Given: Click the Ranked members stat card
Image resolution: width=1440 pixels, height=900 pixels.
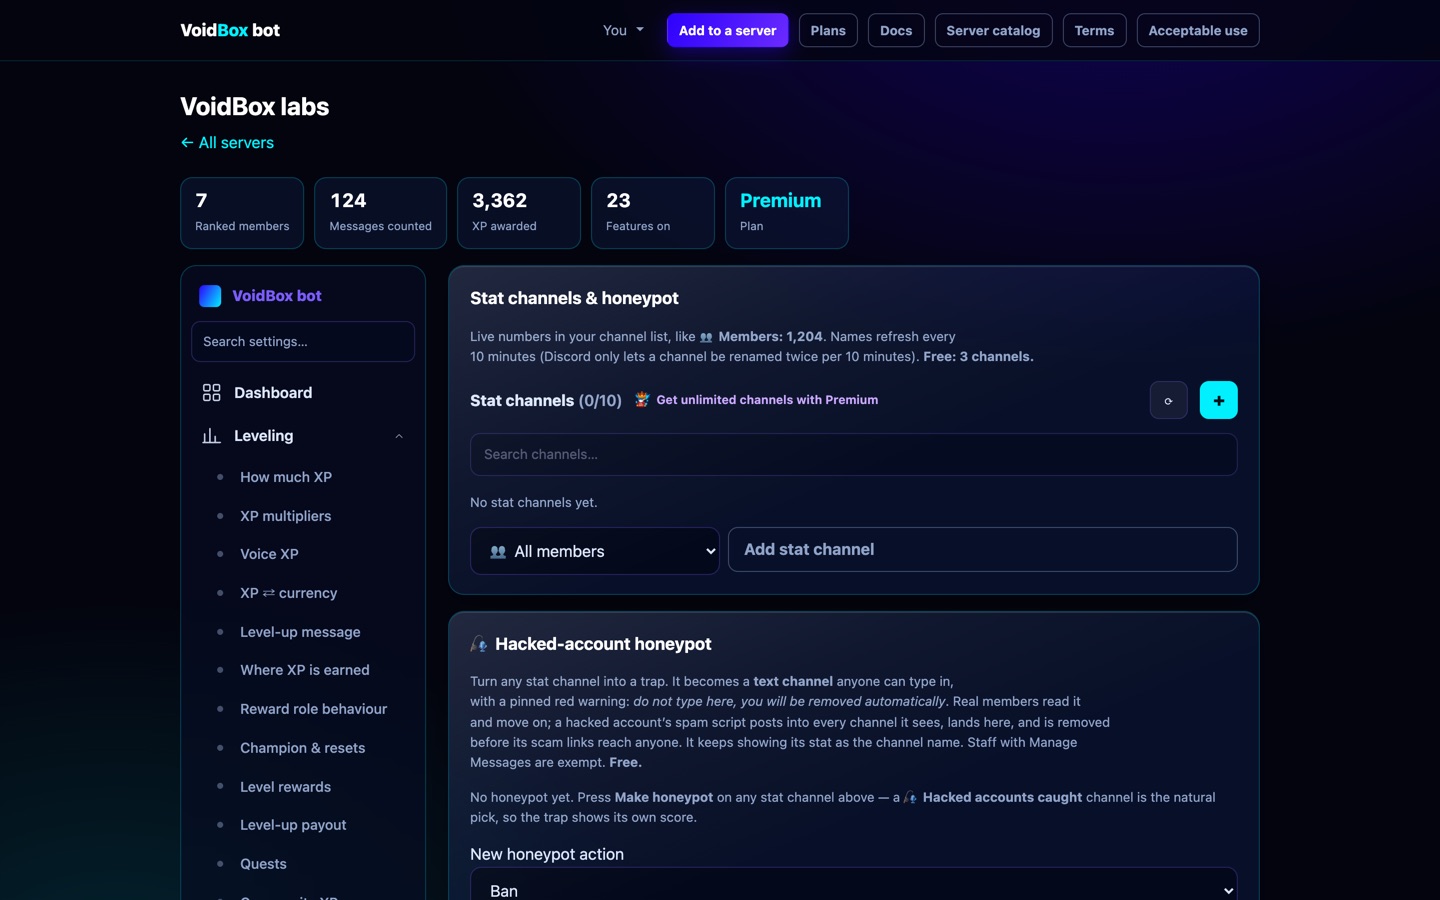Looking at the screenshot, I should click(x=242, y=213).
